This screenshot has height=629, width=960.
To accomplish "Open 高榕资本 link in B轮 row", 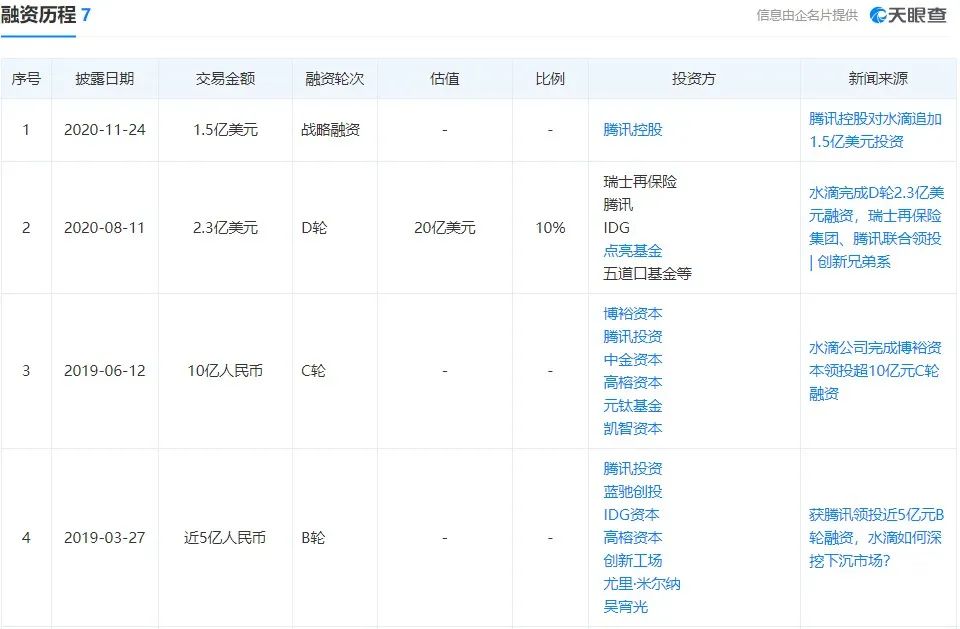I will (x=632, y=538).
